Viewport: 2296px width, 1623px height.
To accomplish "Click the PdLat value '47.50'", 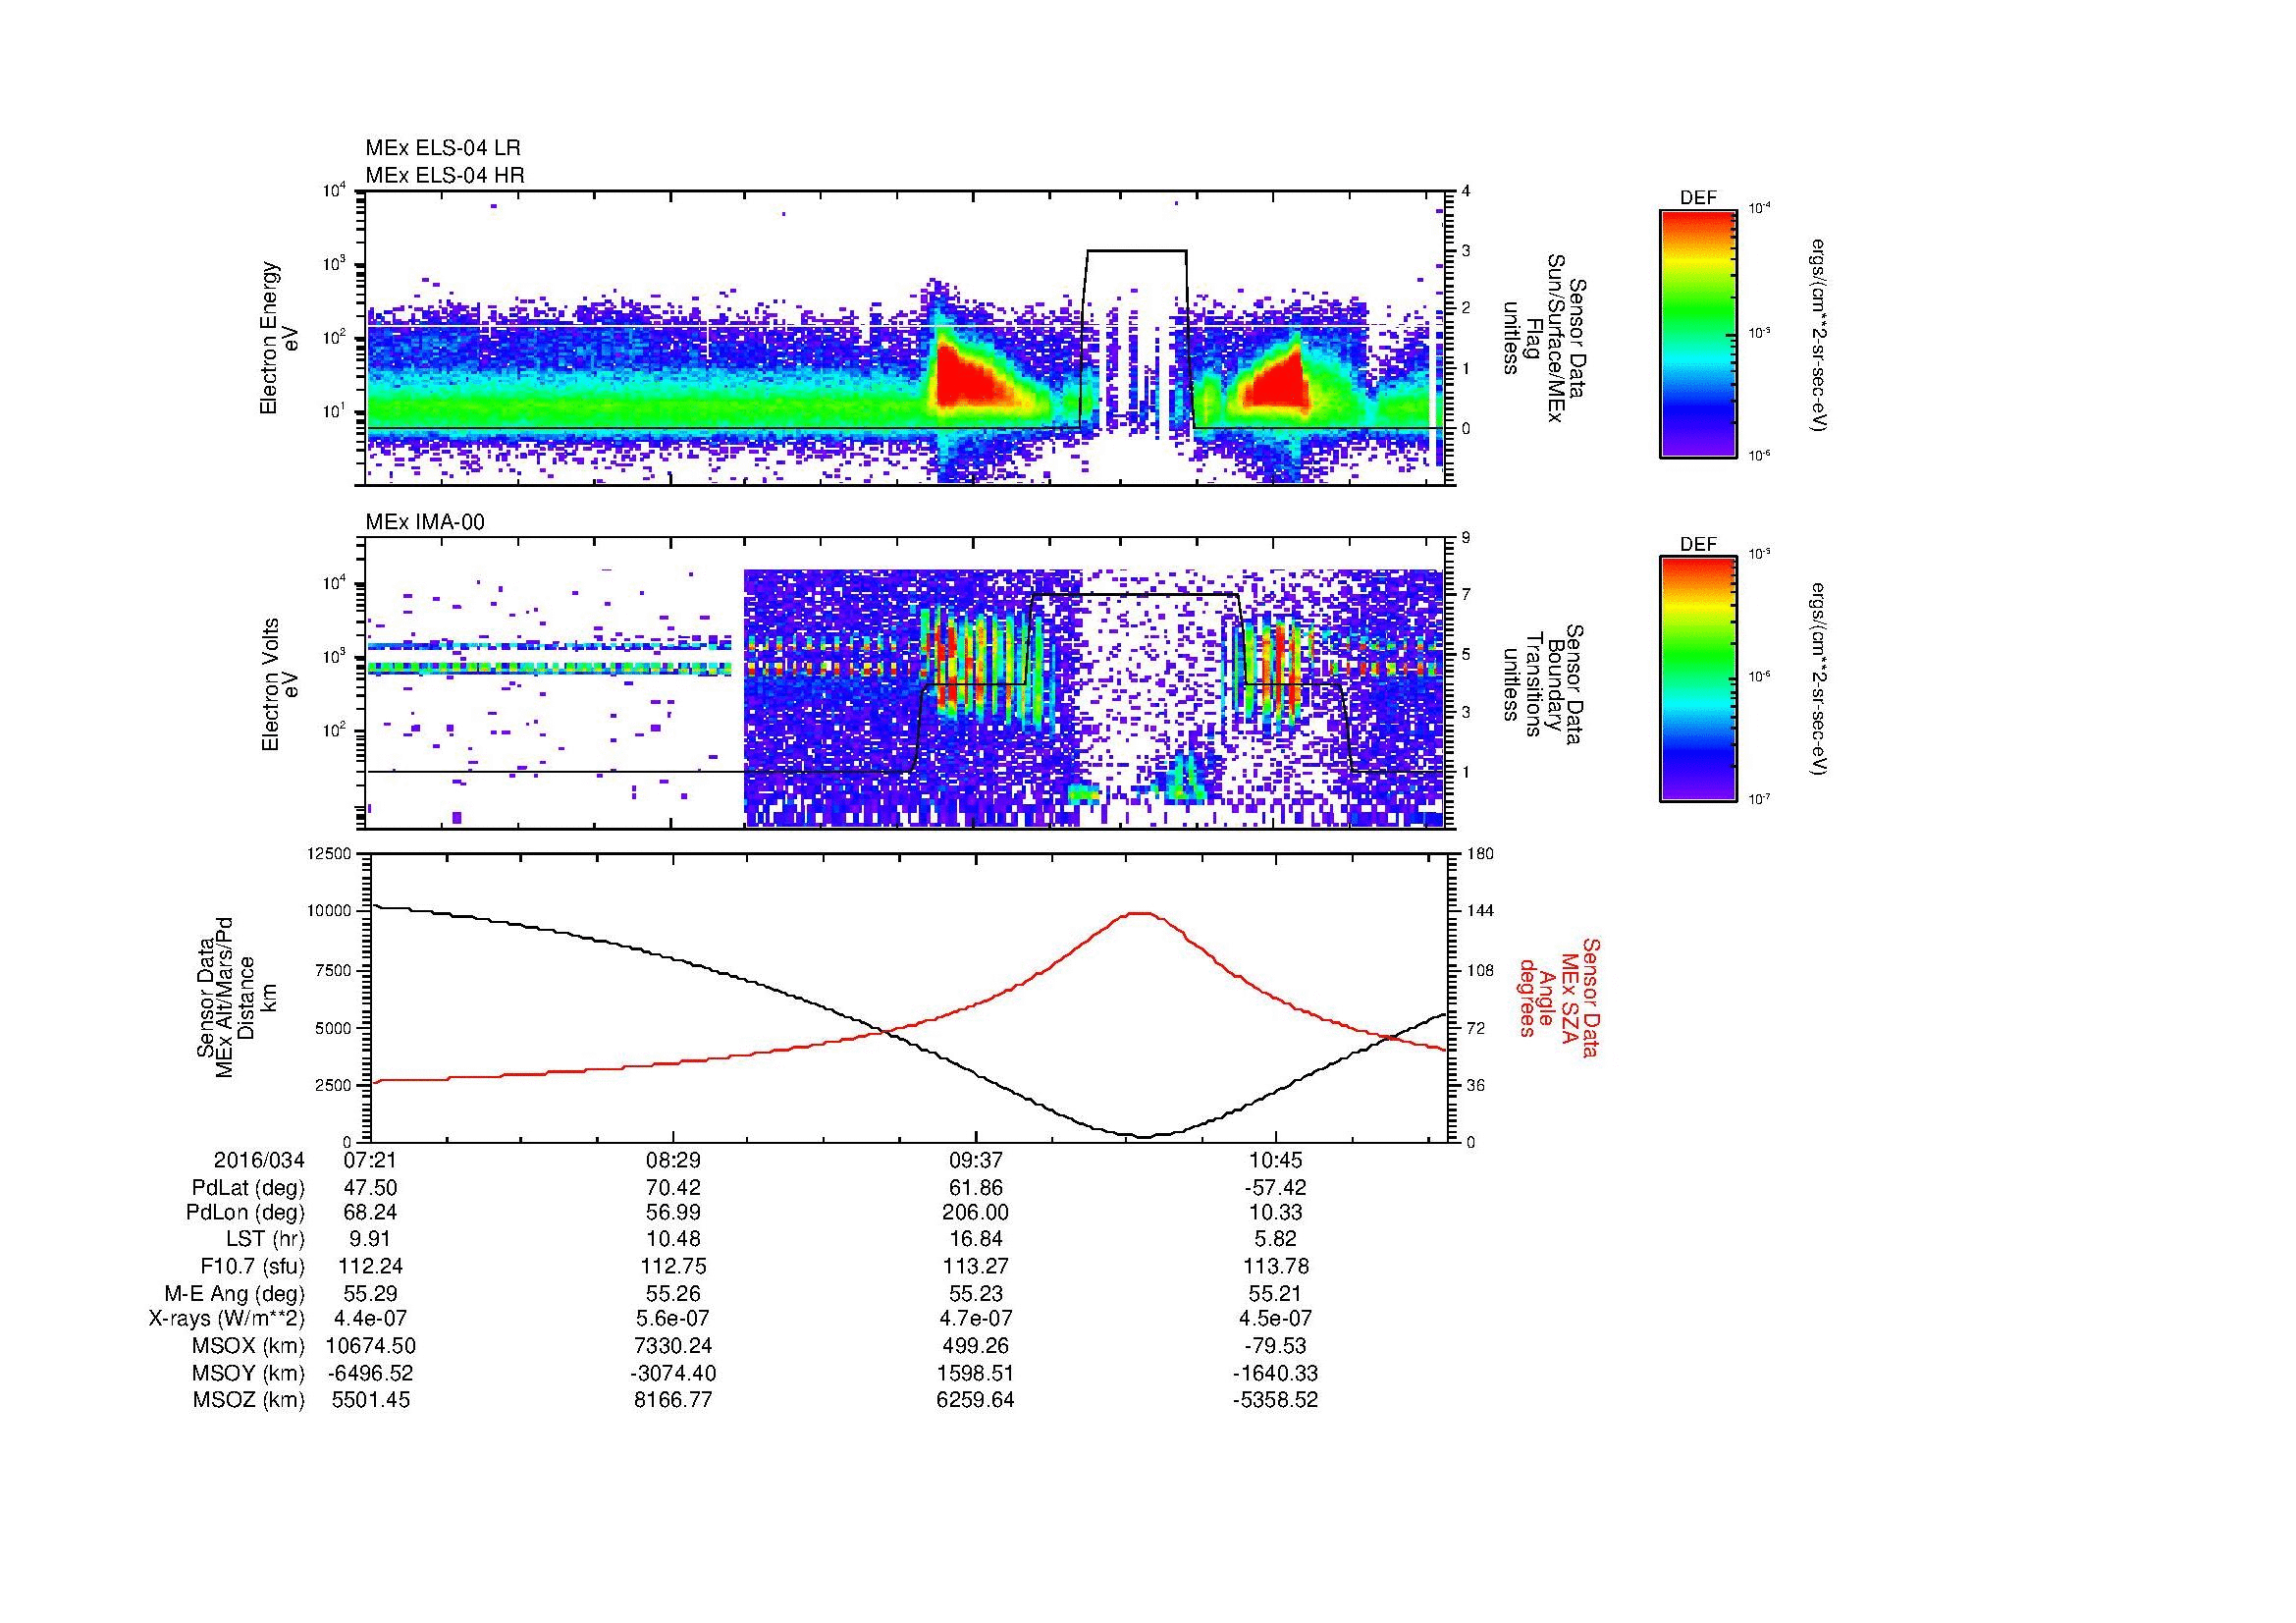I will pos(370,1188).
